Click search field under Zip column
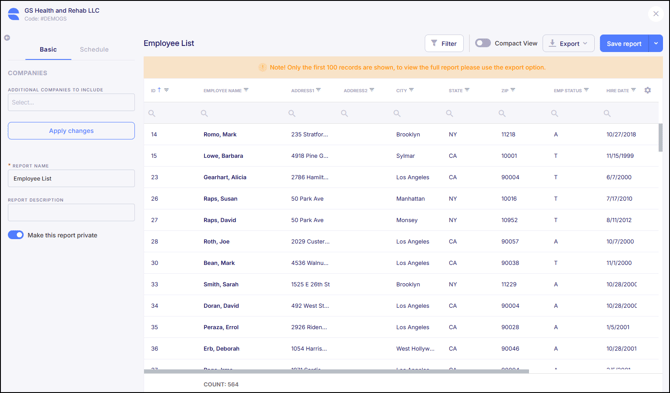This screenshot has height=393, width=670. coord(521,113)
